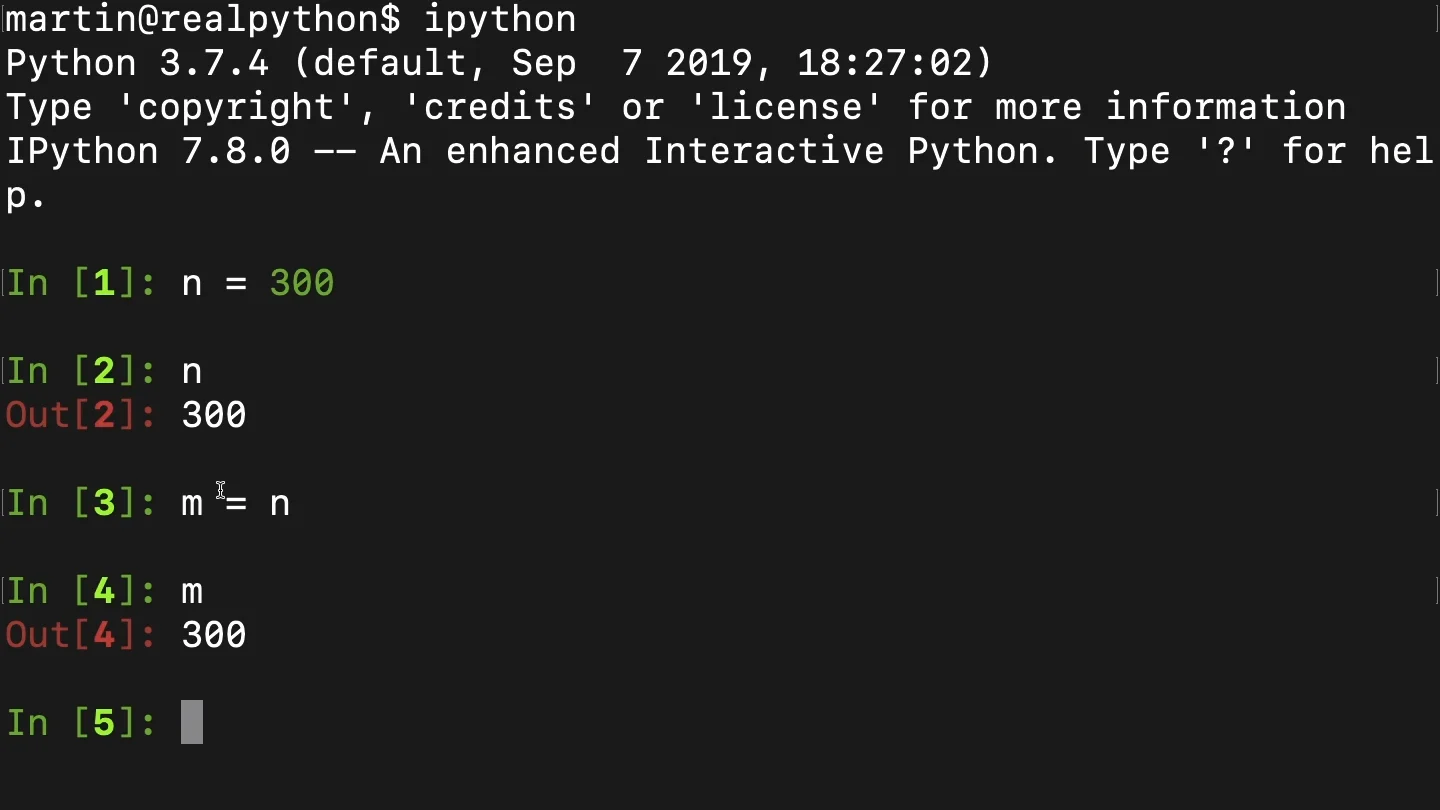Click the In [4] prompt label
The height and width of the screenshot is (810, 1440).
coord(81,591)
